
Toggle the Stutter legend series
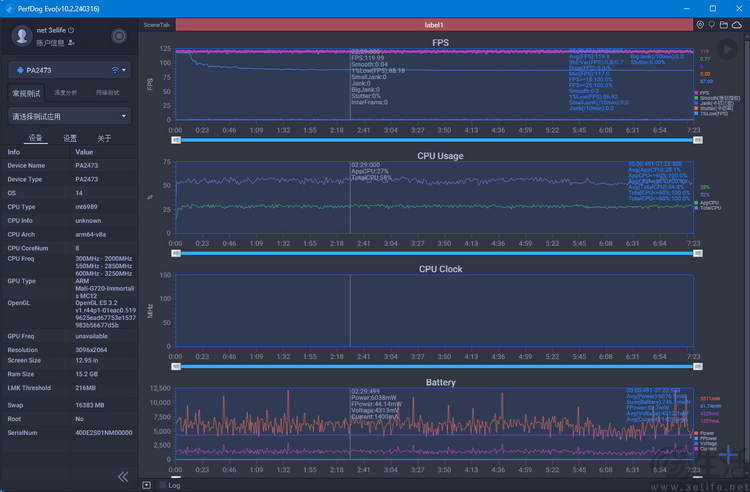[713, 109]
